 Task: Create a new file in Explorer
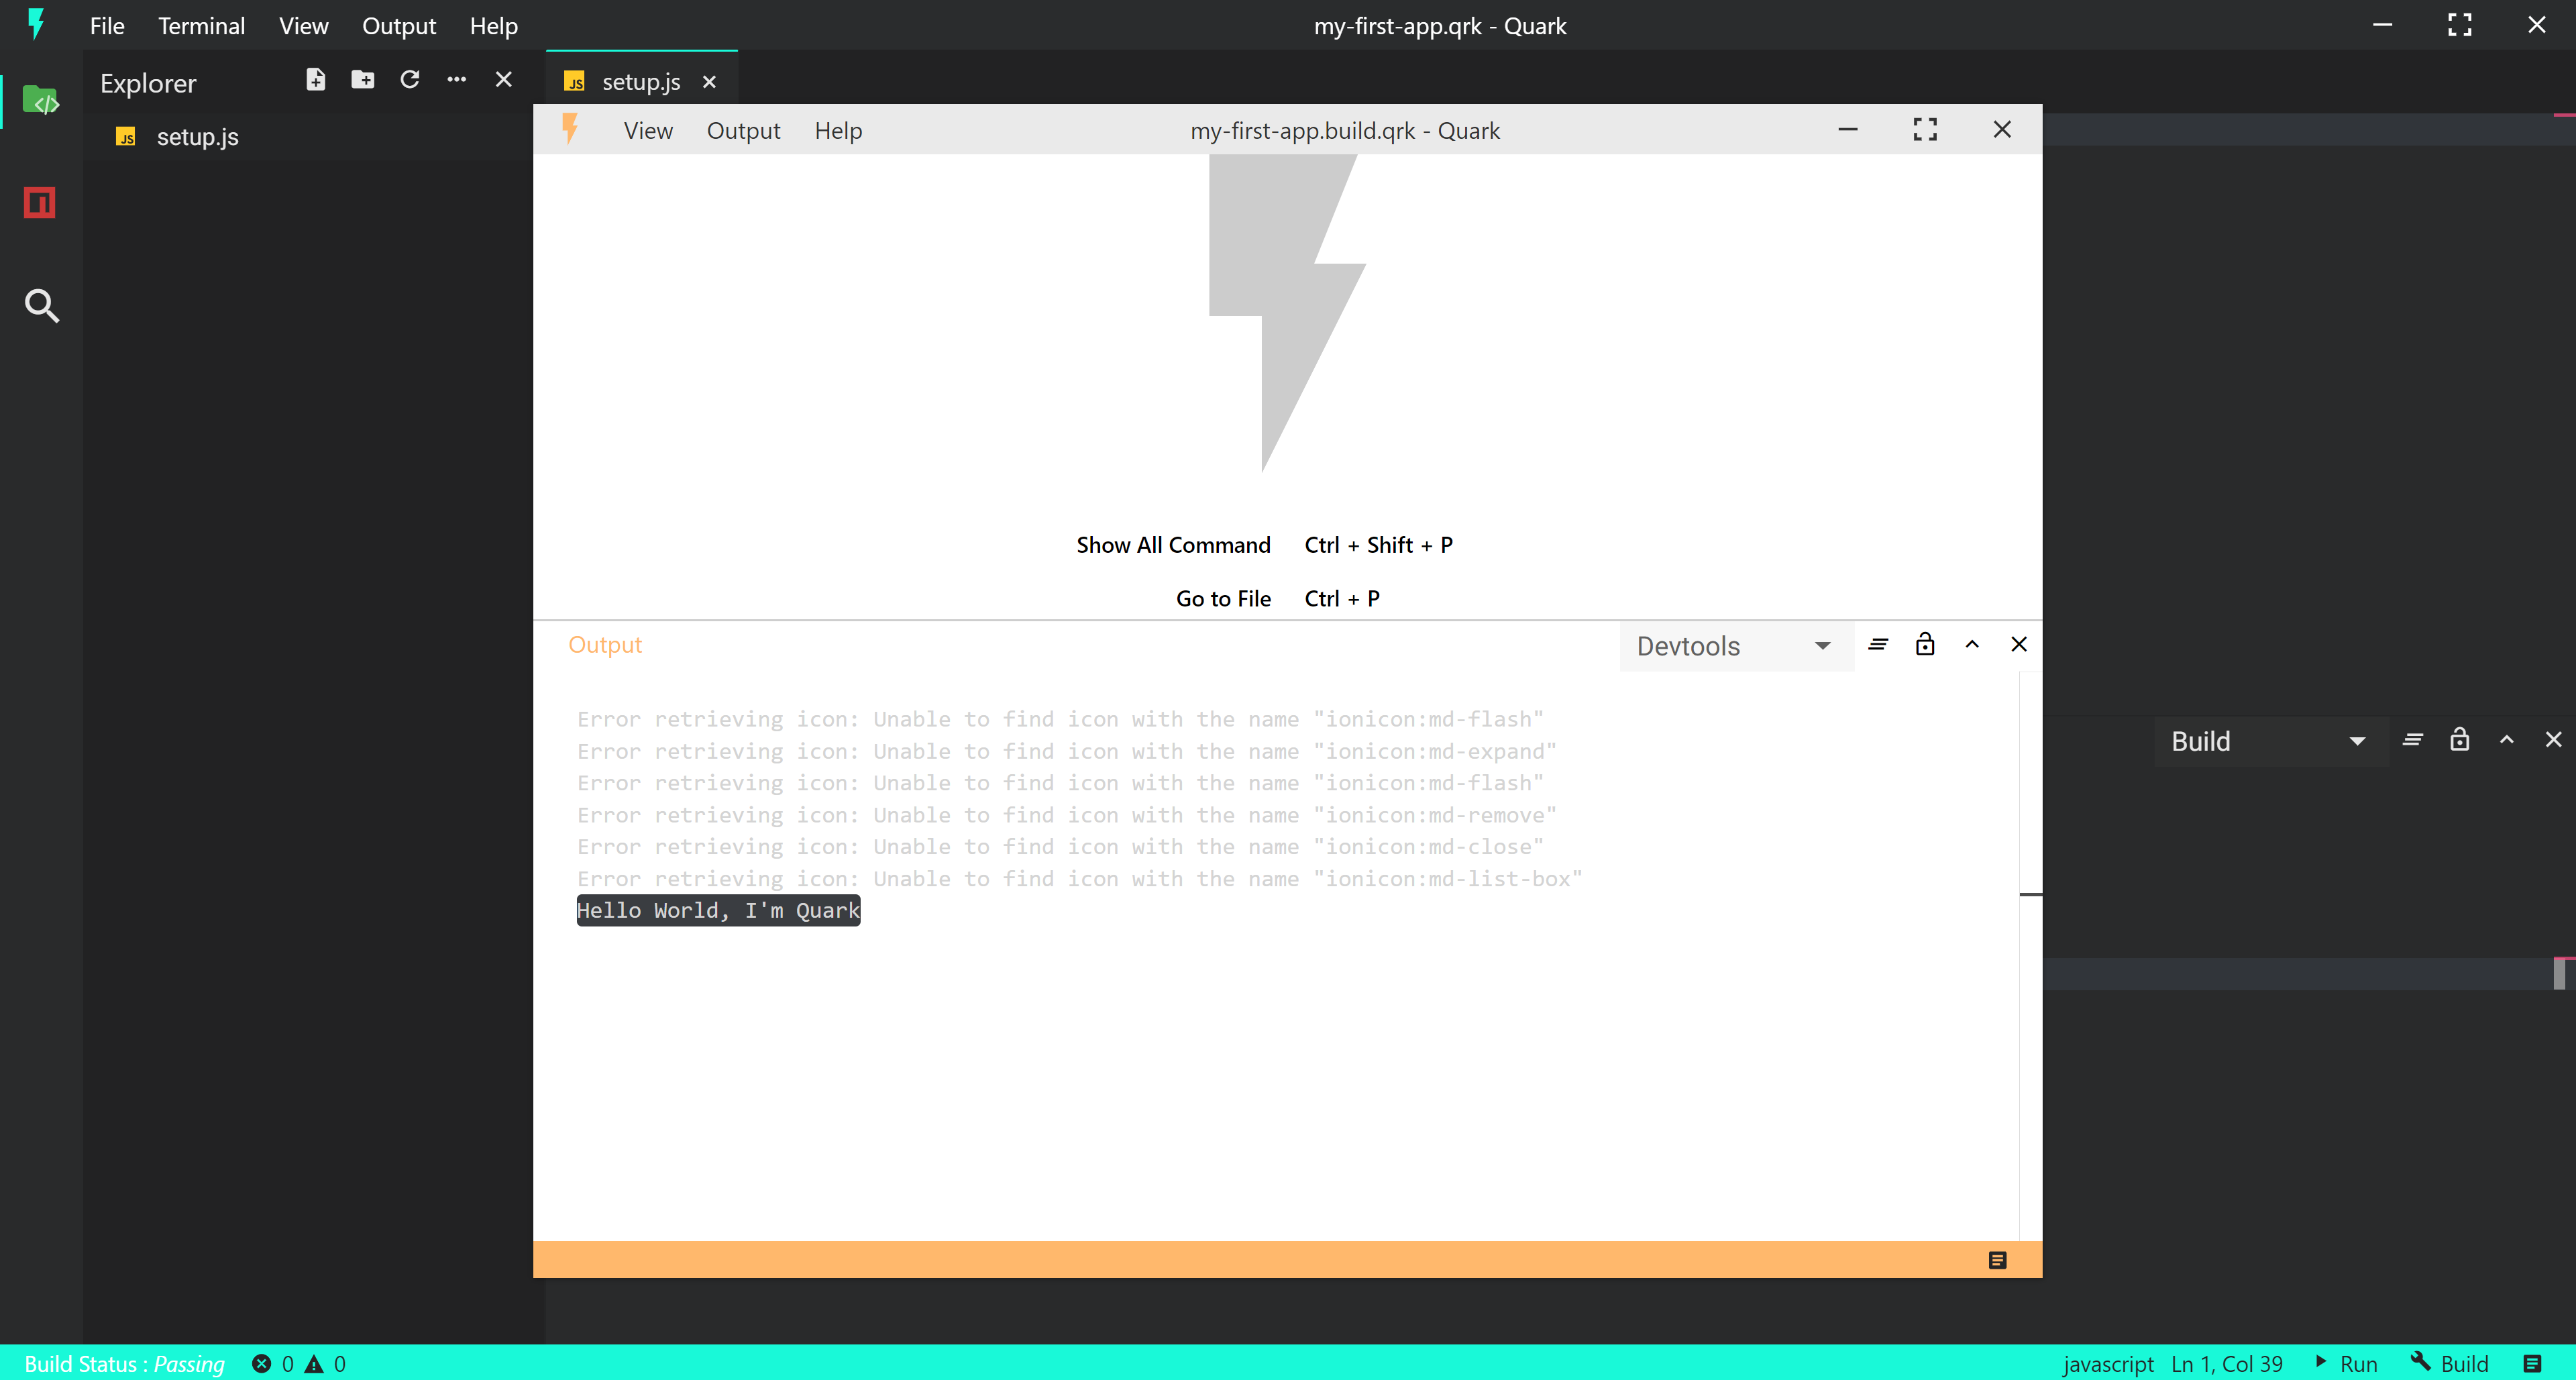point(316,80)
